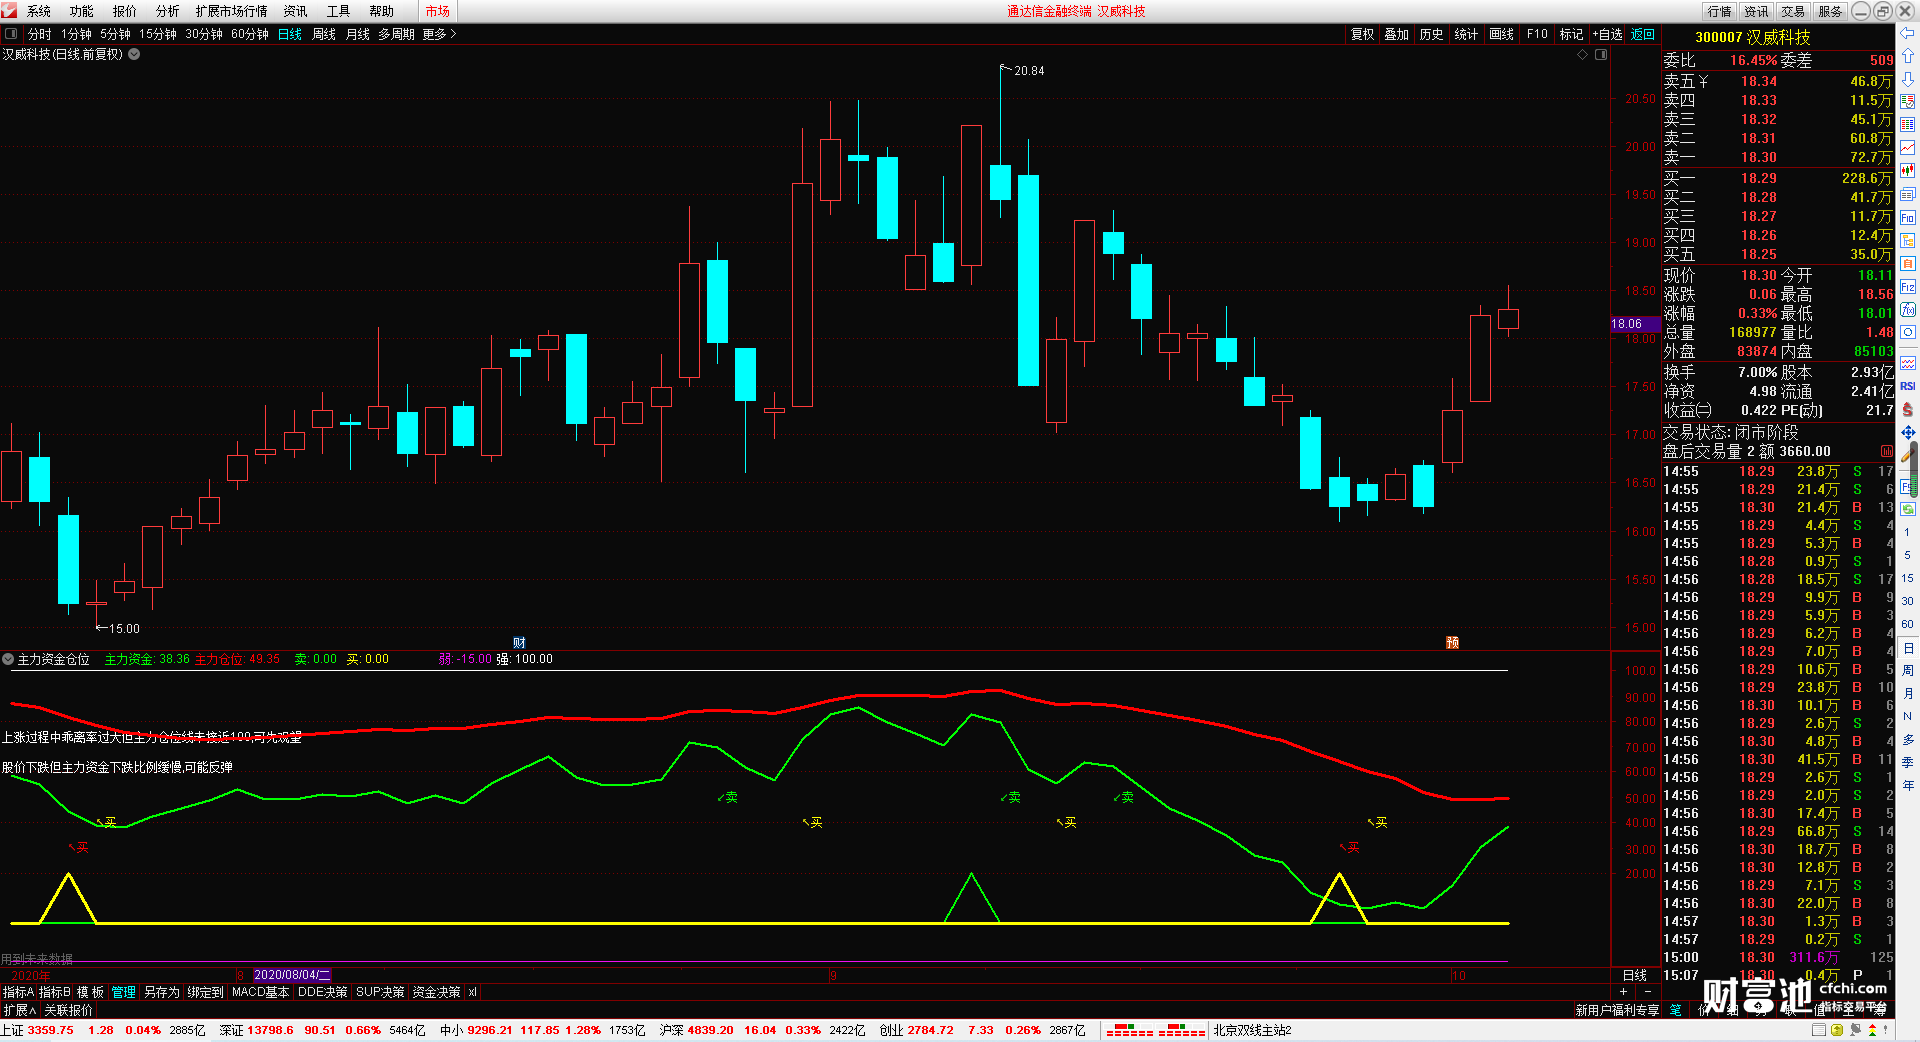1920x1042 pixels.
Task: Select the pencil drawing tool icon
Action: [x=1908, y=455]
